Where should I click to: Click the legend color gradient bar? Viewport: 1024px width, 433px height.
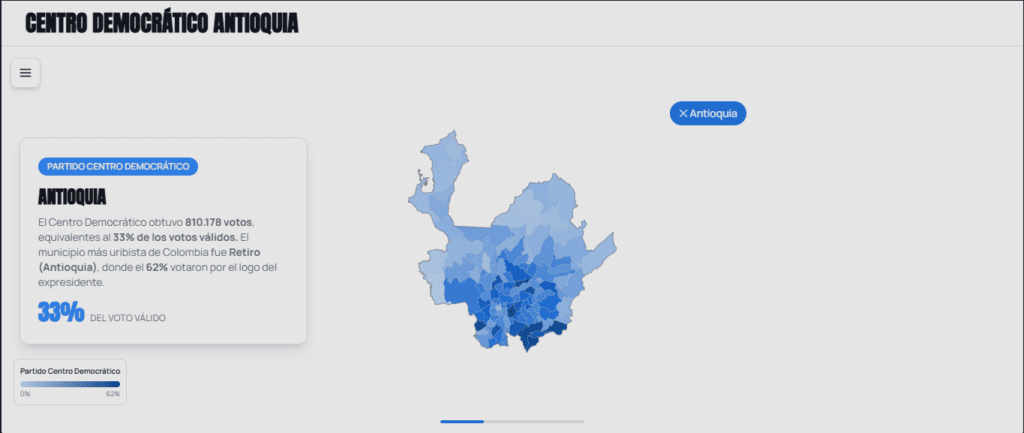click(70, 384)
